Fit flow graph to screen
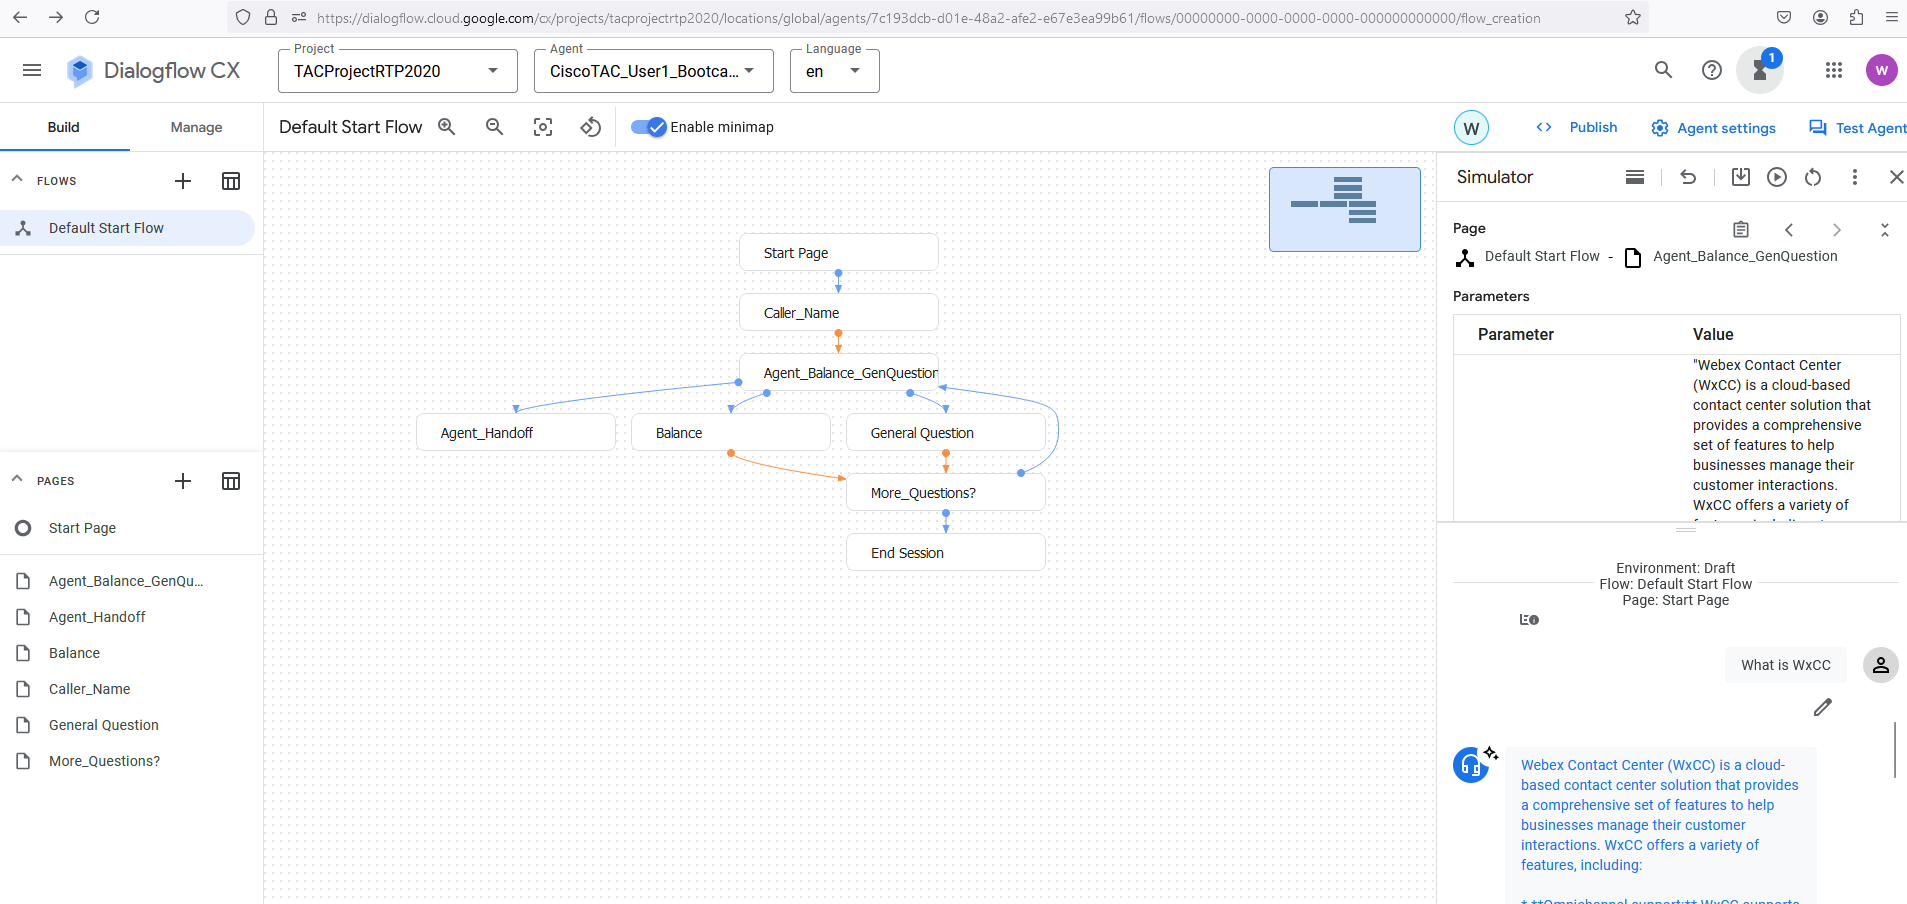Image resolution: width=1907 pixels, height=904 pixels. [x=543, y=127]
